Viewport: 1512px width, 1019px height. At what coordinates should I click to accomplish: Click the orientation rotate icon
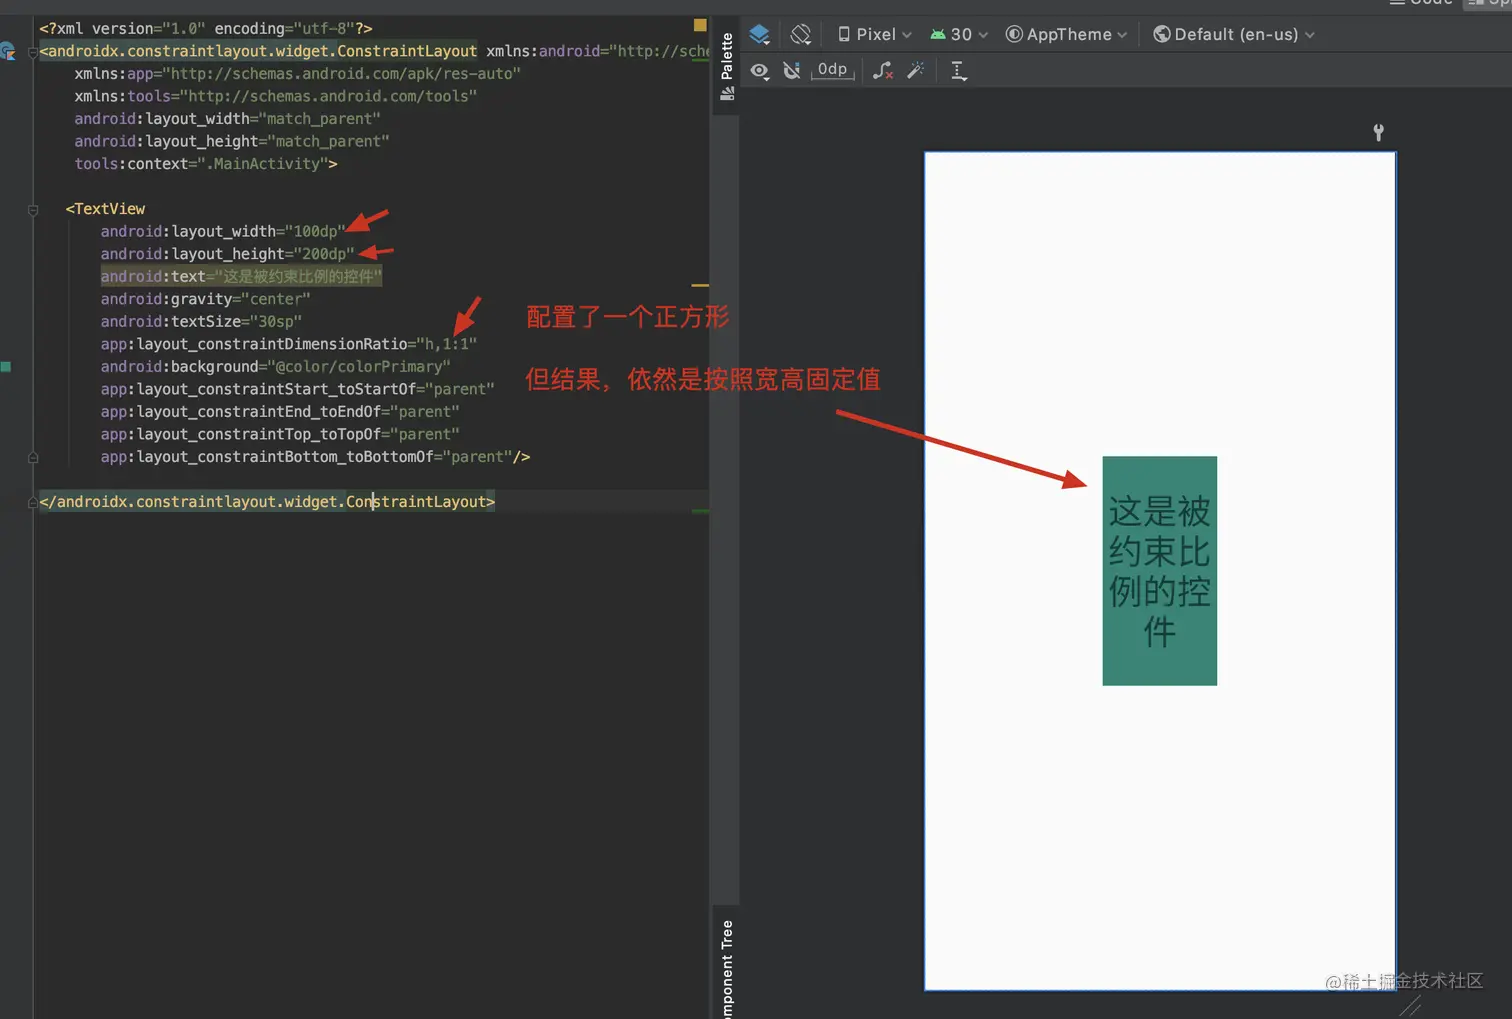click(x=800, y=34)
